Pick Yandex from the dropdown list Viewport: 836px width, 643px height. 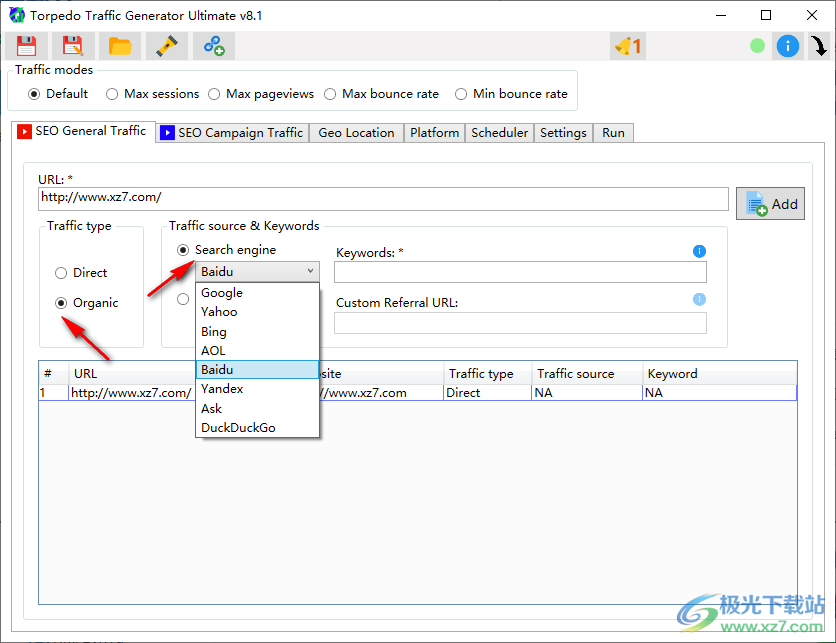click(x=258, y=389)
